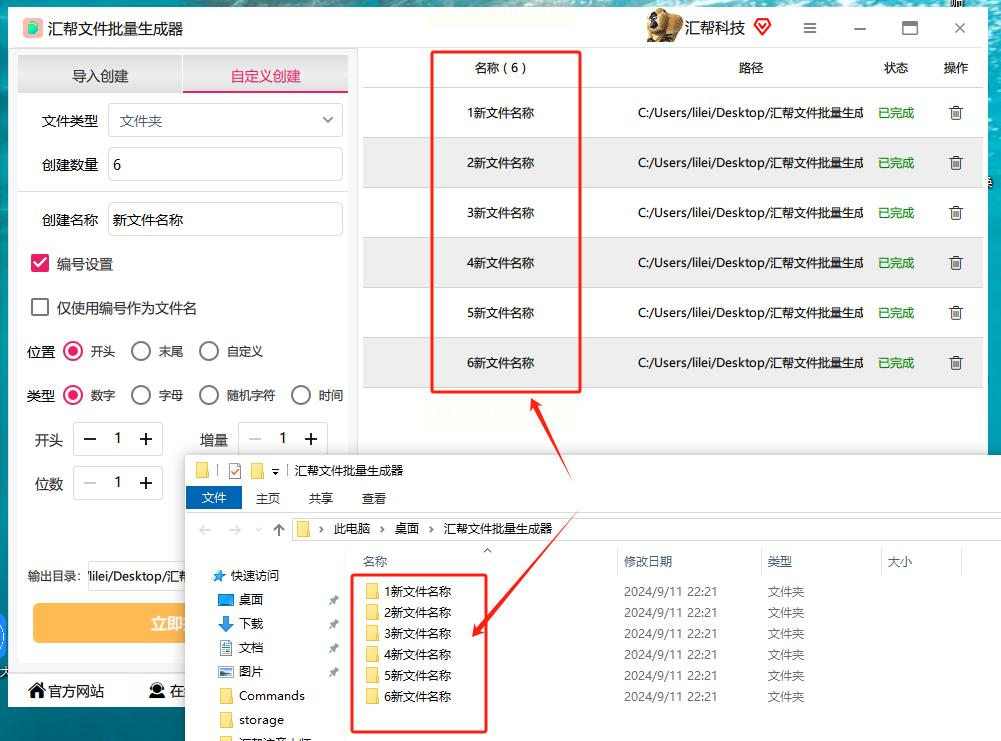The image size is (1001, 741).
Task: Enable 仅使用编号作为文件名 checkbox
Action: pos(40,308)
